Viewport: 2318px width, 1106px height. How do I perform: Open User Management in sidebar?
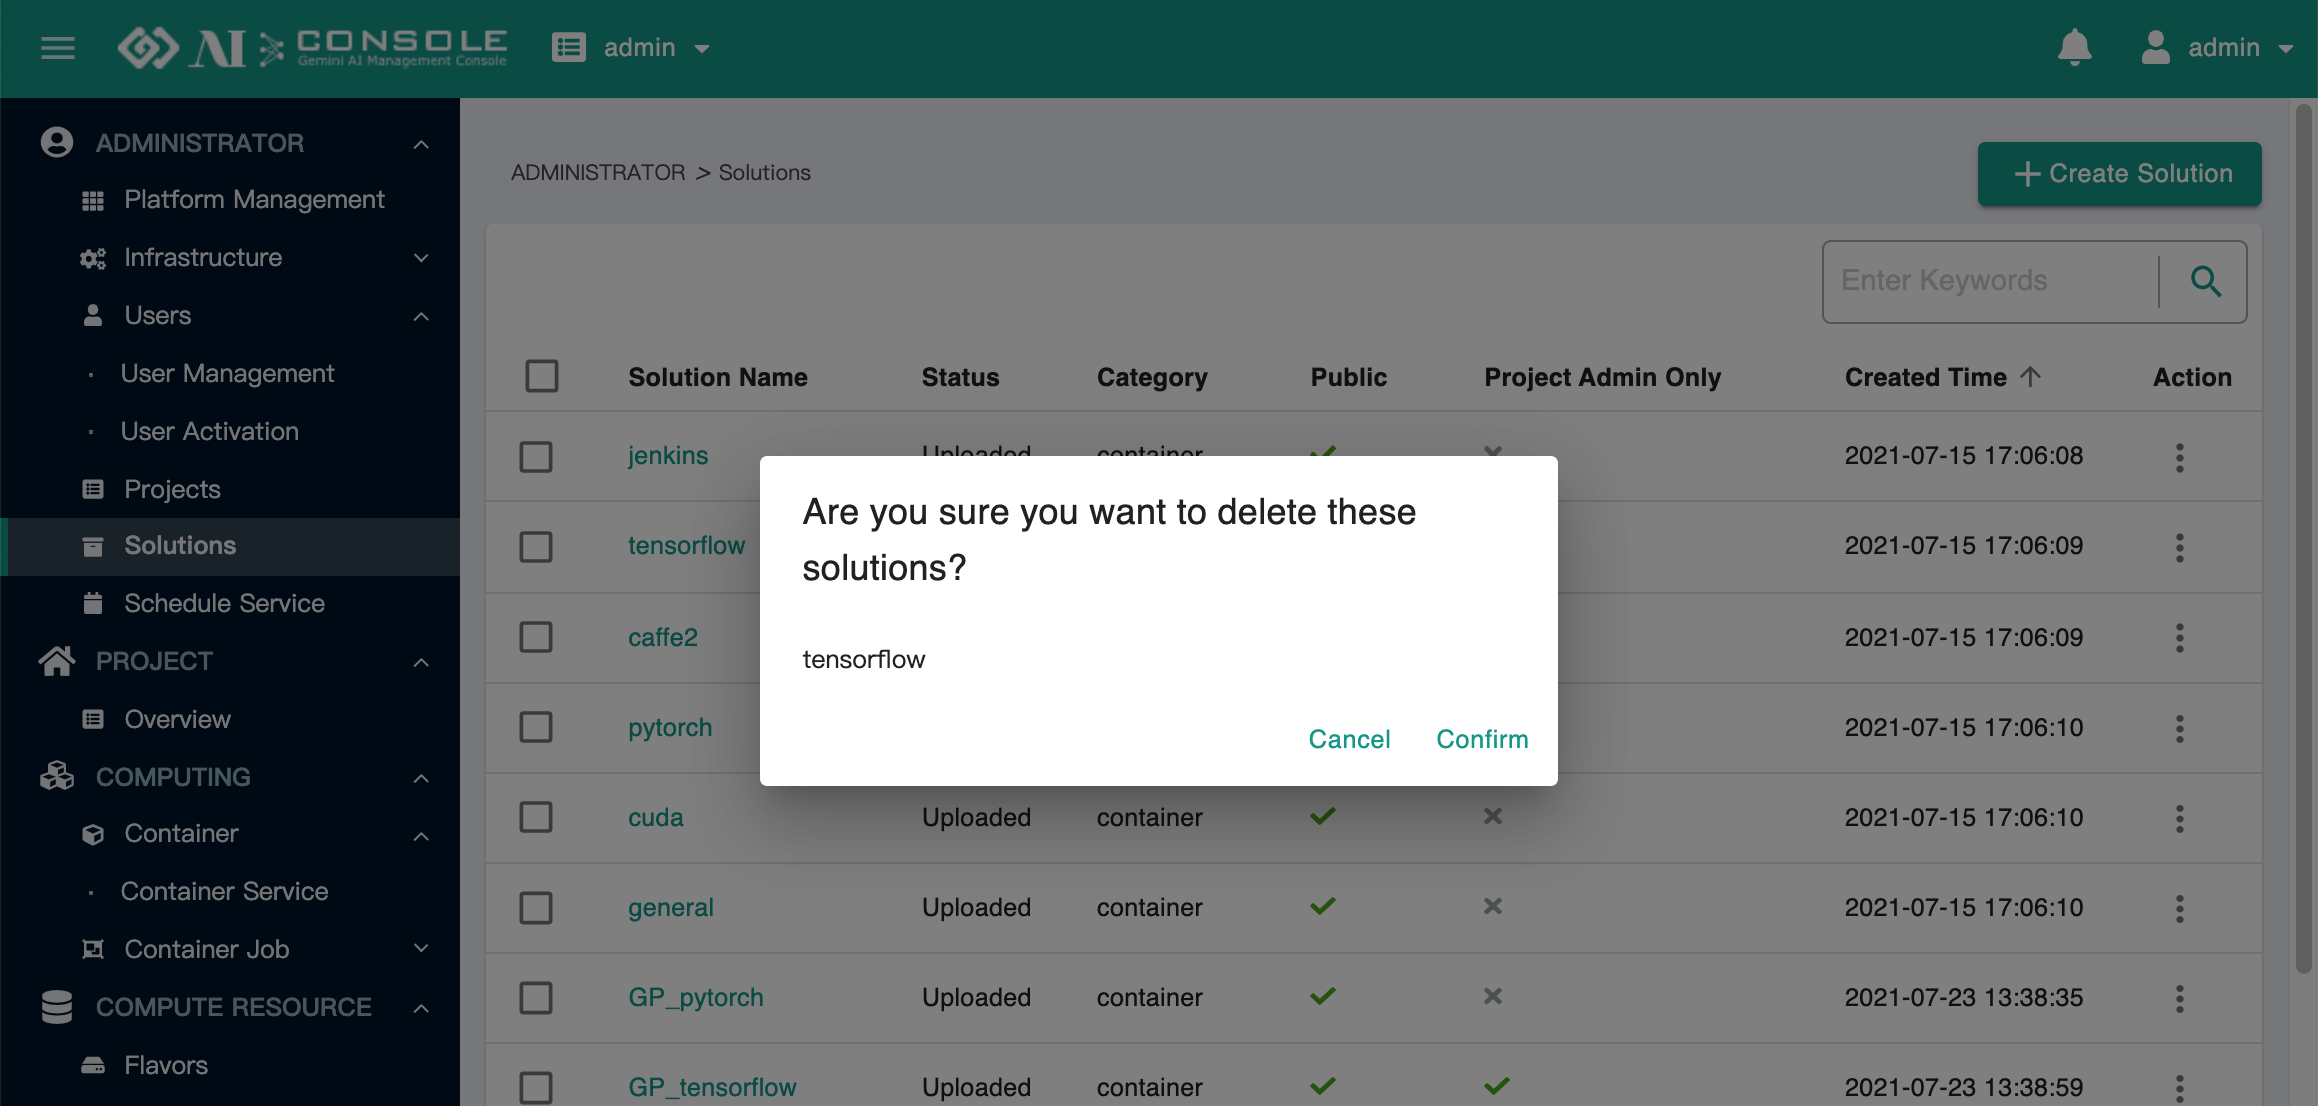point(230,374)
